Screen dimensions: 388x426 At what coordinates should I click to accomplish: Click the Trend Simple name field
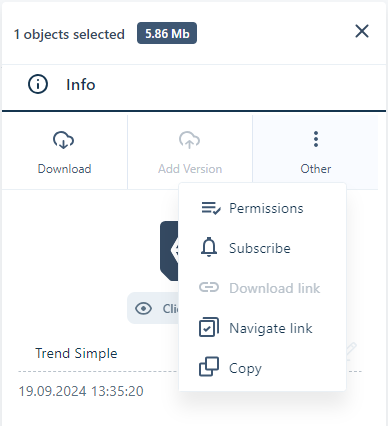click(76, 353)
